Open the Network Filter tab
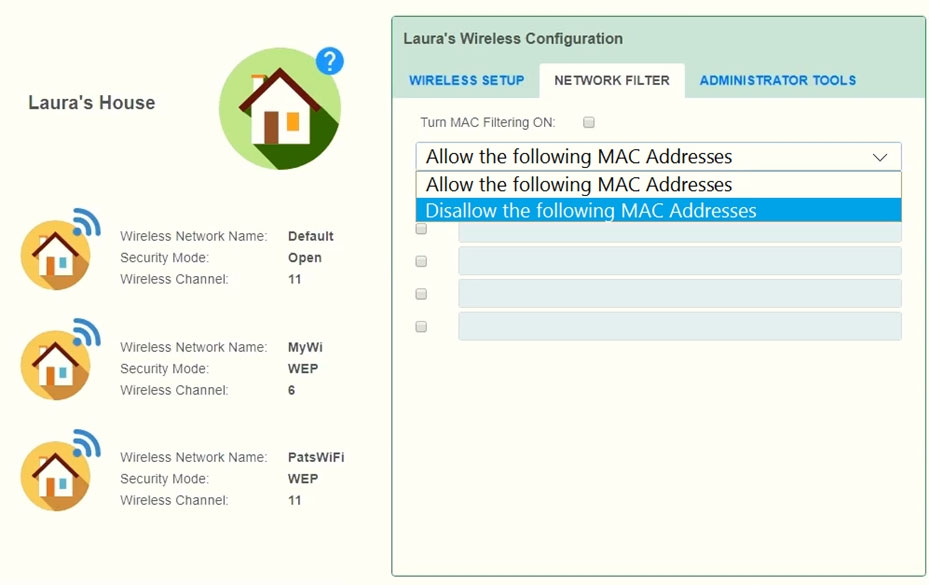 coord(612,80)
